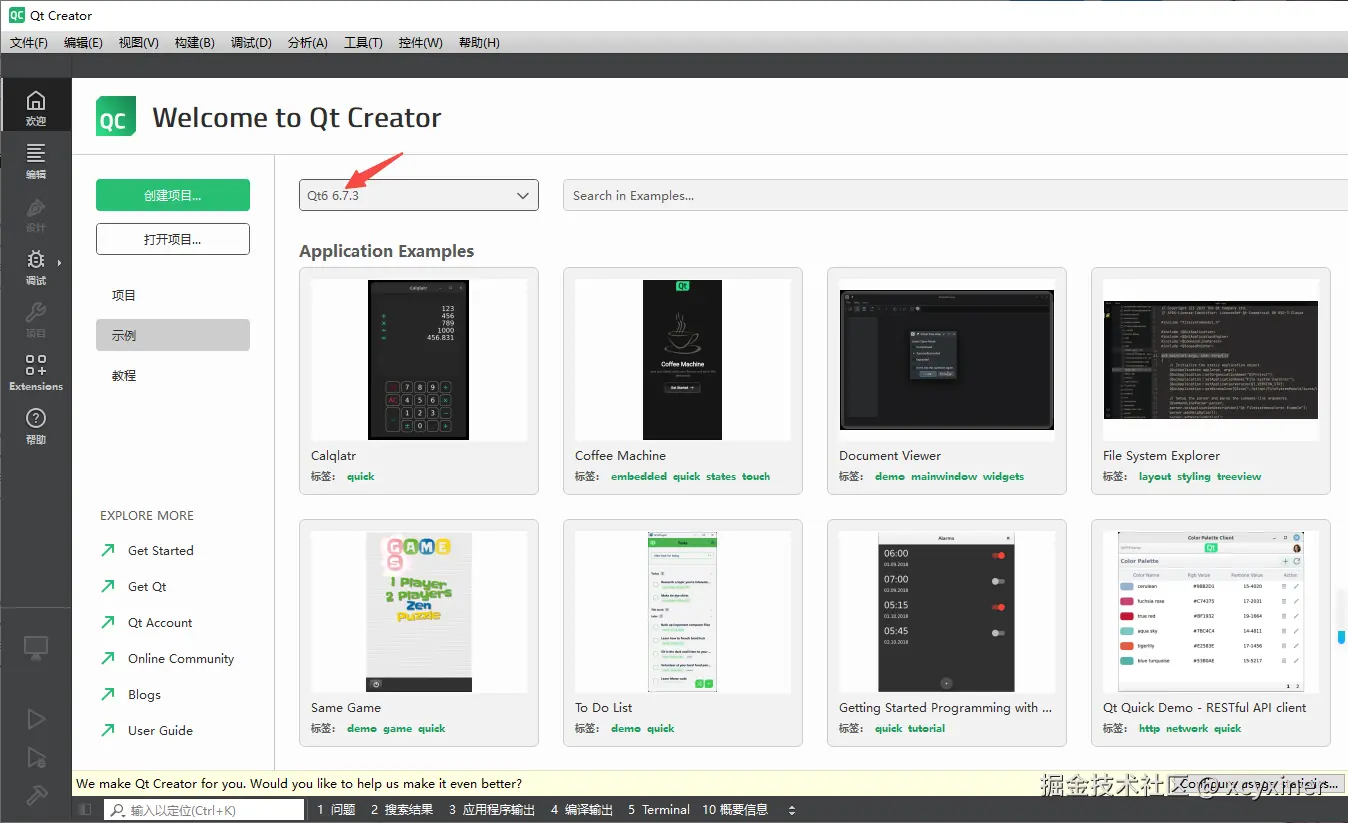Follow the Get Started link
The image size is (1348, 823).
[161, 550]
